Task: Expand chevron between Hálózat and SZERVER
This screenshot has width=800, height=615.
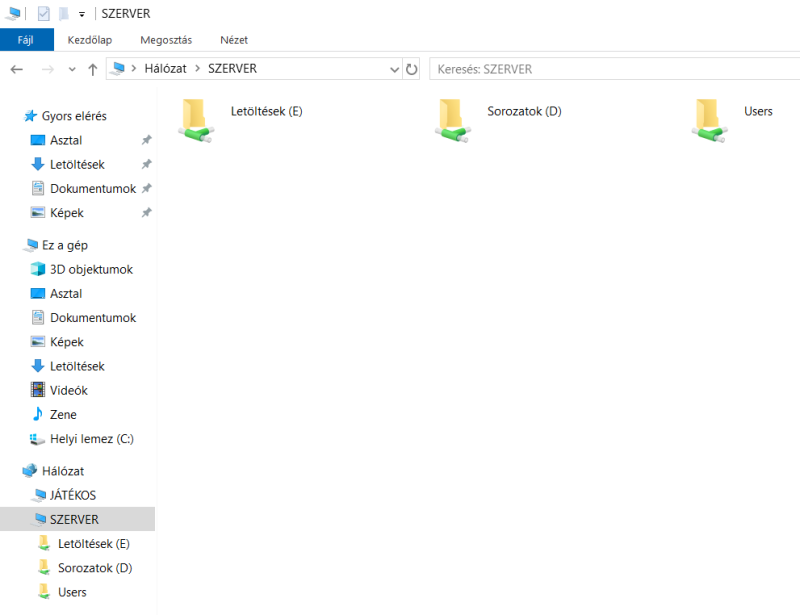Action: pos(197,68)
